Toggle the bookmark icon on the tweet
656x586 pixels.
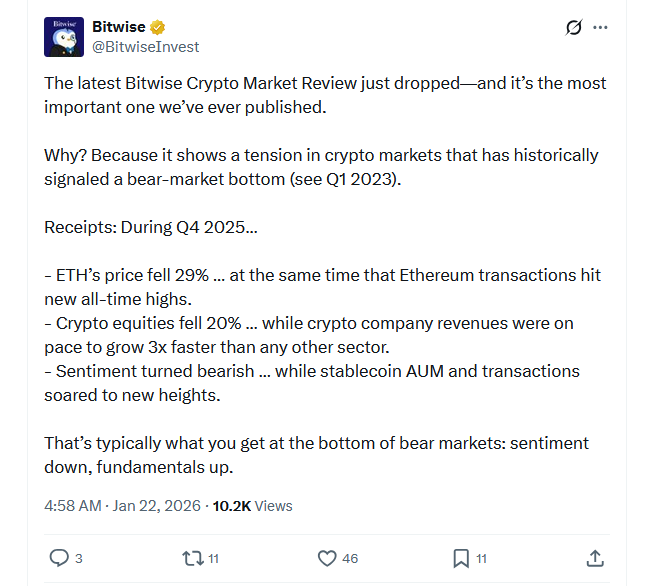[x=460, y=557]
